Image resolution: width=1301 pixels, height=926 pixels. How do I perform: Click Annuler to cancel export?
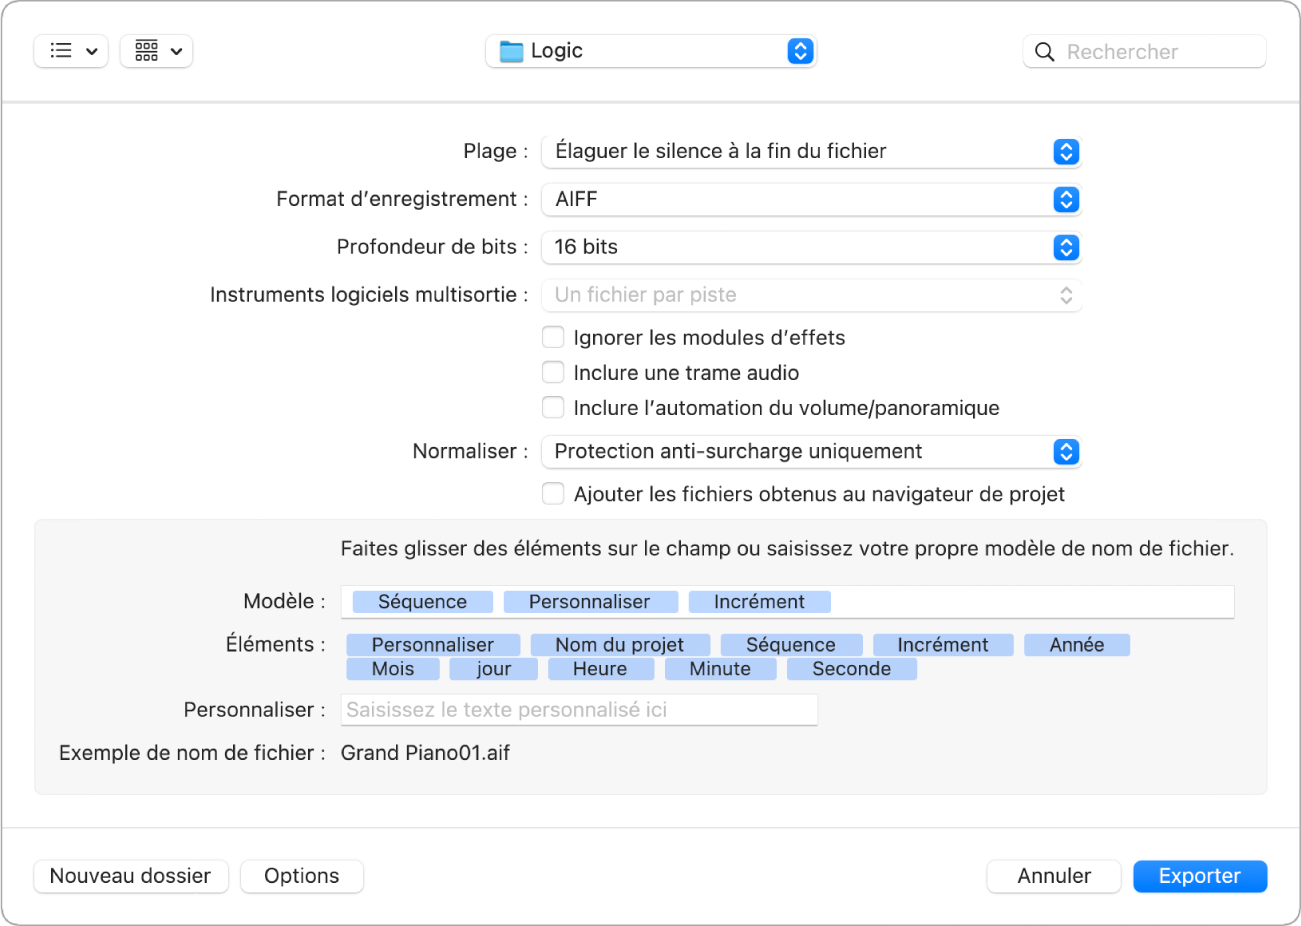click(x=1053, y=876)
